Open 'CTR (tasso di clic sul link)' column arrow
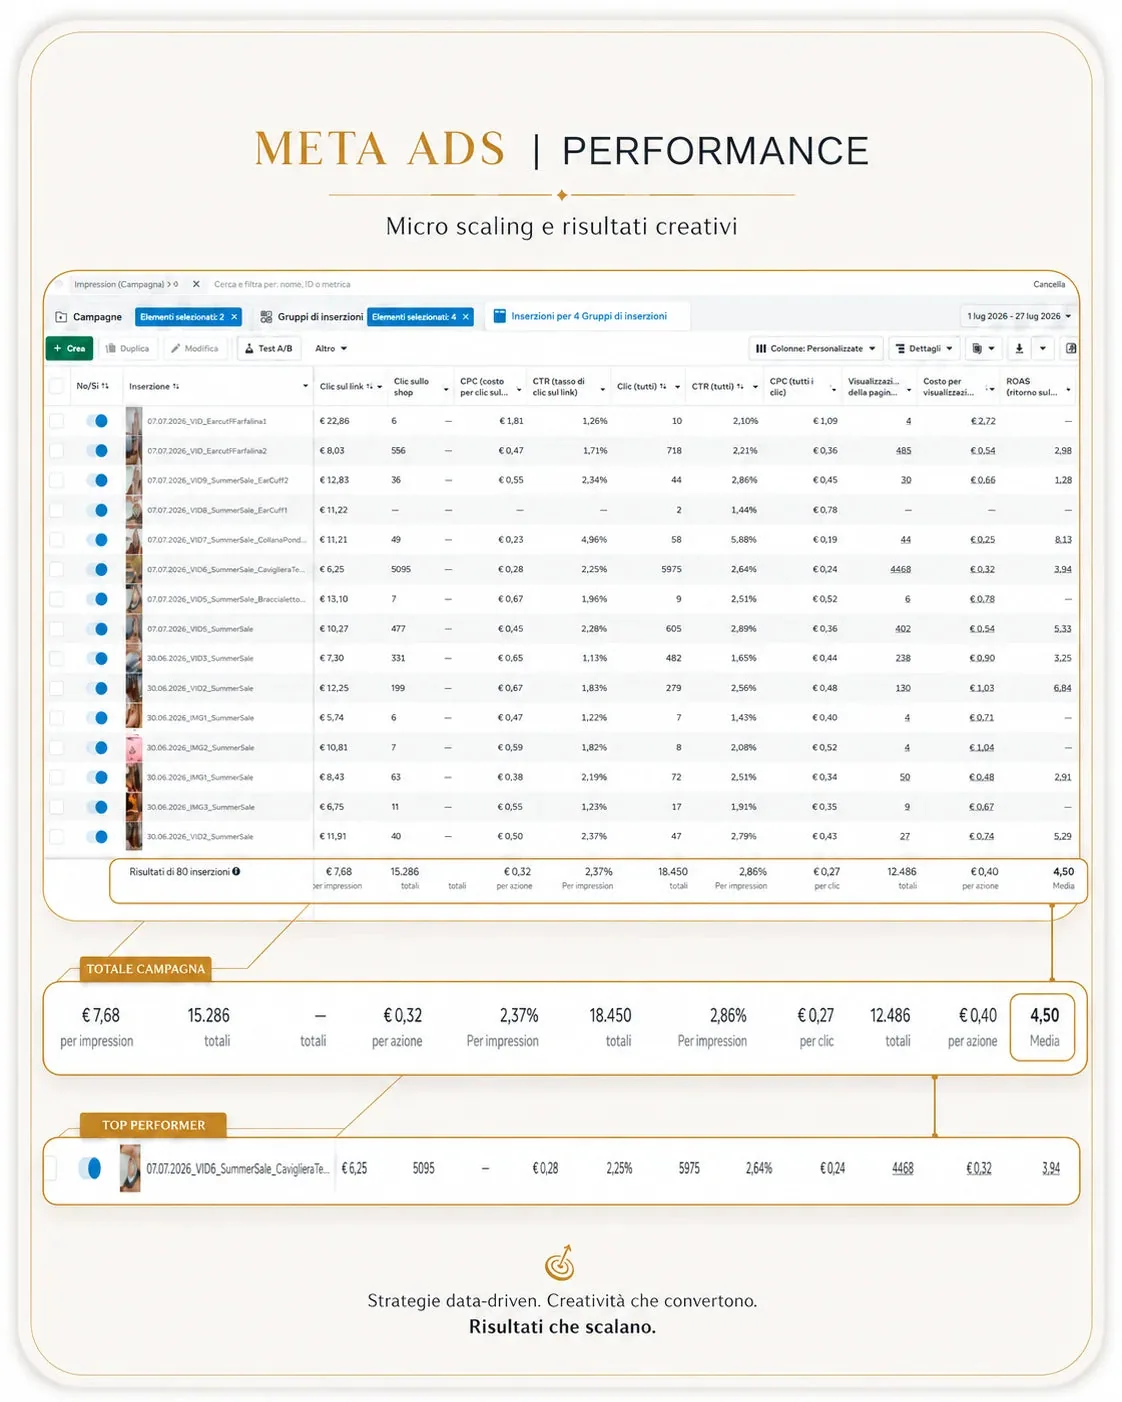 tap(603, 389)
